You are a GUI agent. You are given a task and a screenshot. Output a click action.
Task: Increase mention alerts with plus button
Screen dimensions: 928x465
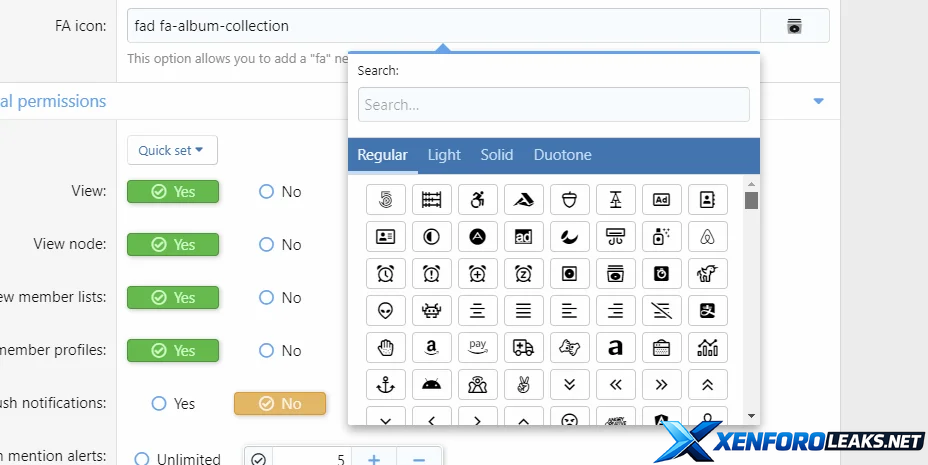pos(374,459)
